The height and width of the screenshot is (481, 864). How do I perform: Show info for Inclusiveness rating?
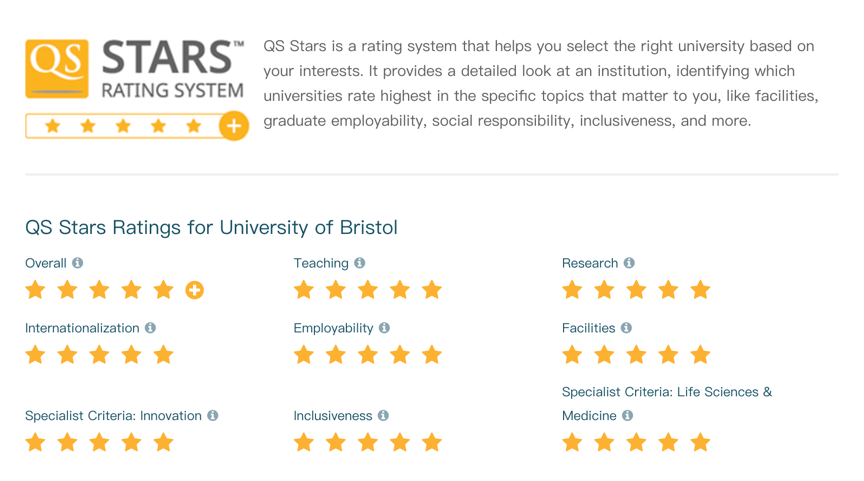tap(383, 416)
